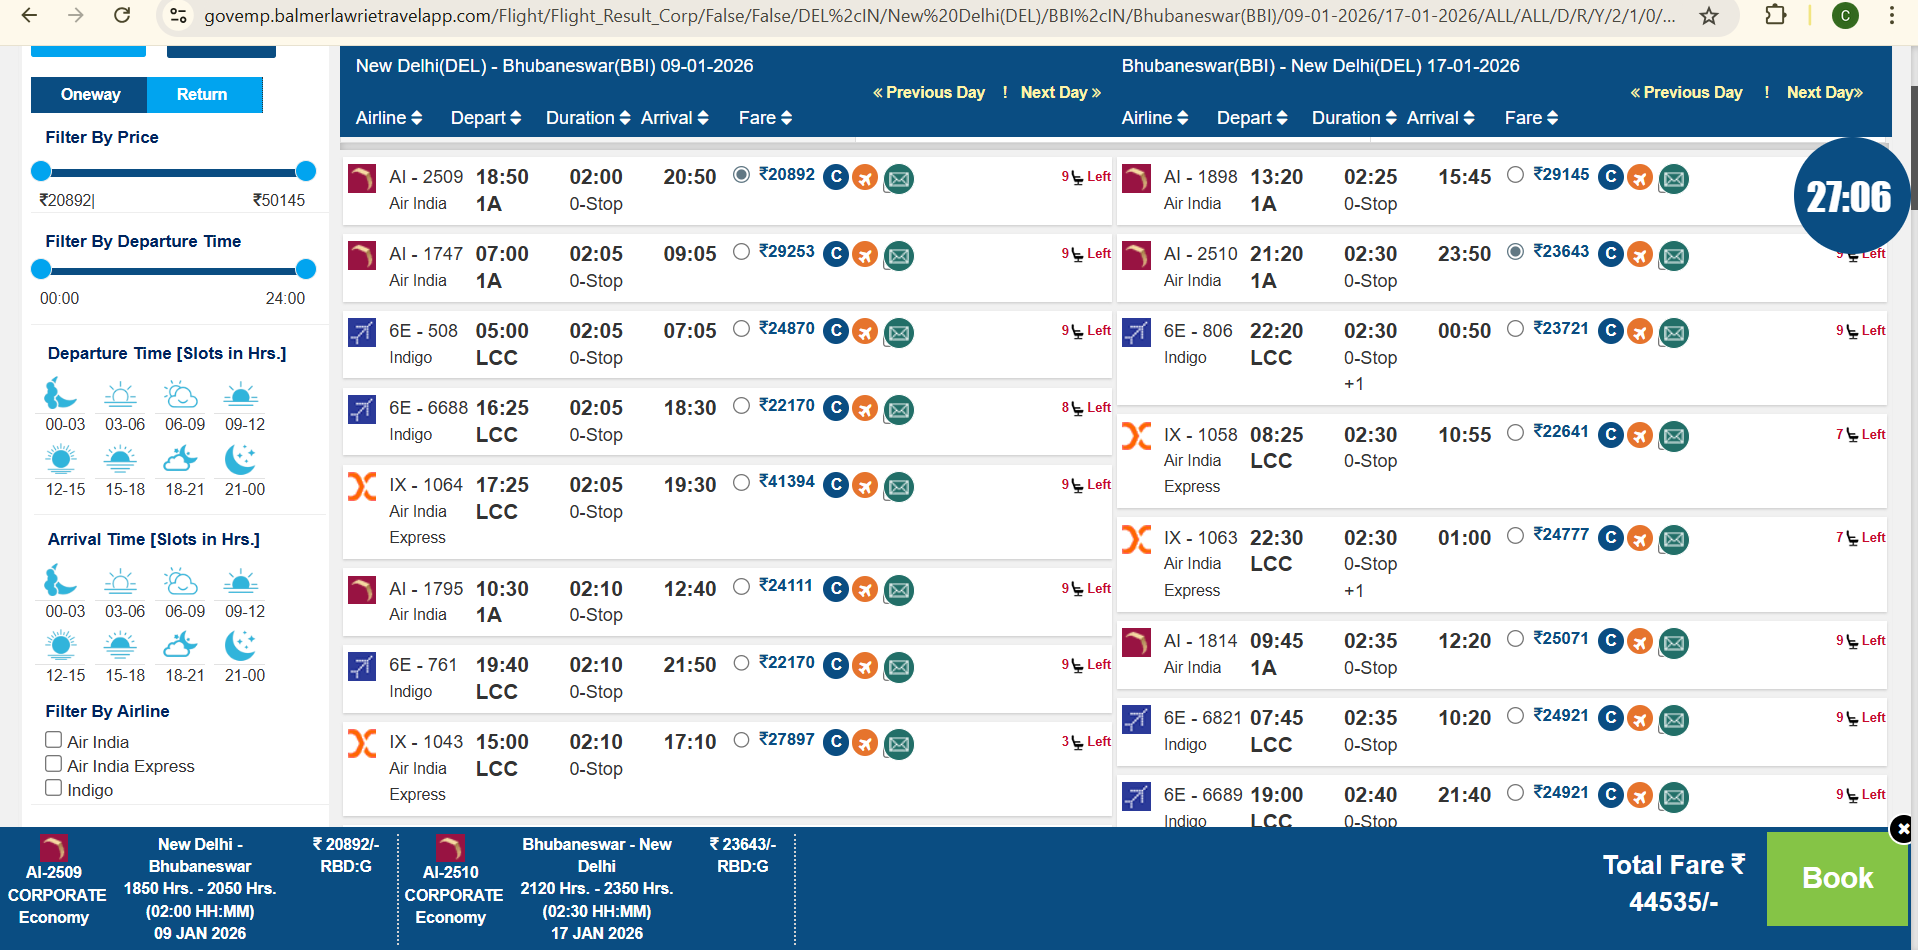Image resolution: width=1918 pixels, height=950 pixels.
Task: Click email icon for IX-1058 return flight
Action: coord(1674,436)
